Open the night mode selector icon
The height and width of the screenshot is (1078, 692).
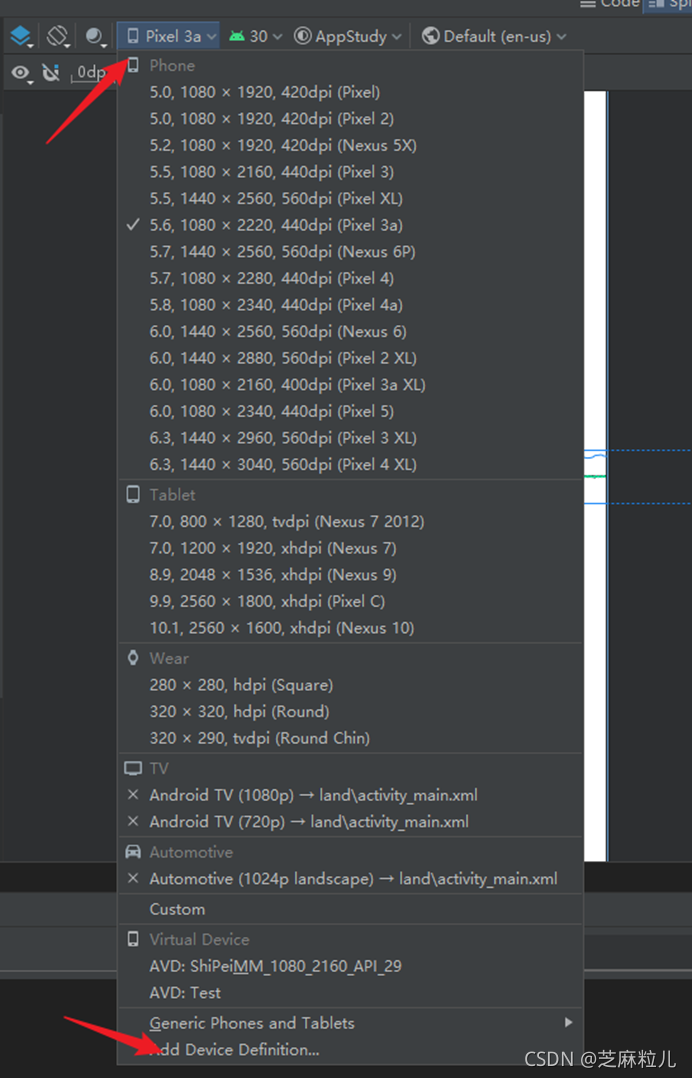tap(95, 36)
